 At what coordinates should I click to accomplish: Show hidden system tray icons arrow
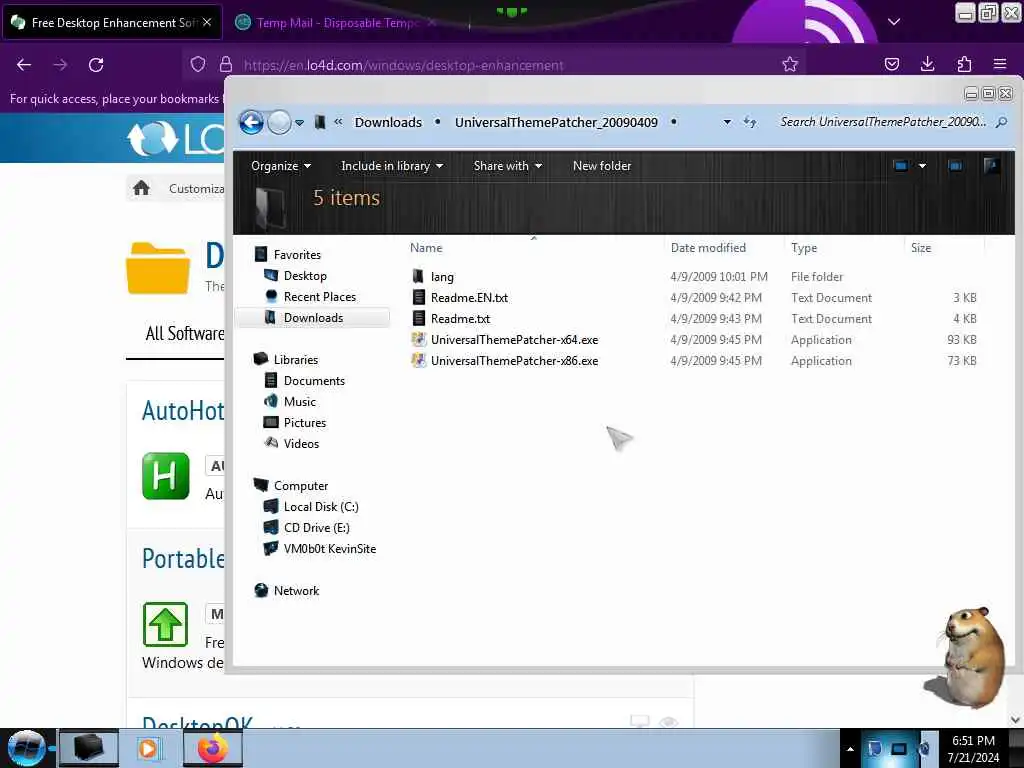tap(850, 748)
